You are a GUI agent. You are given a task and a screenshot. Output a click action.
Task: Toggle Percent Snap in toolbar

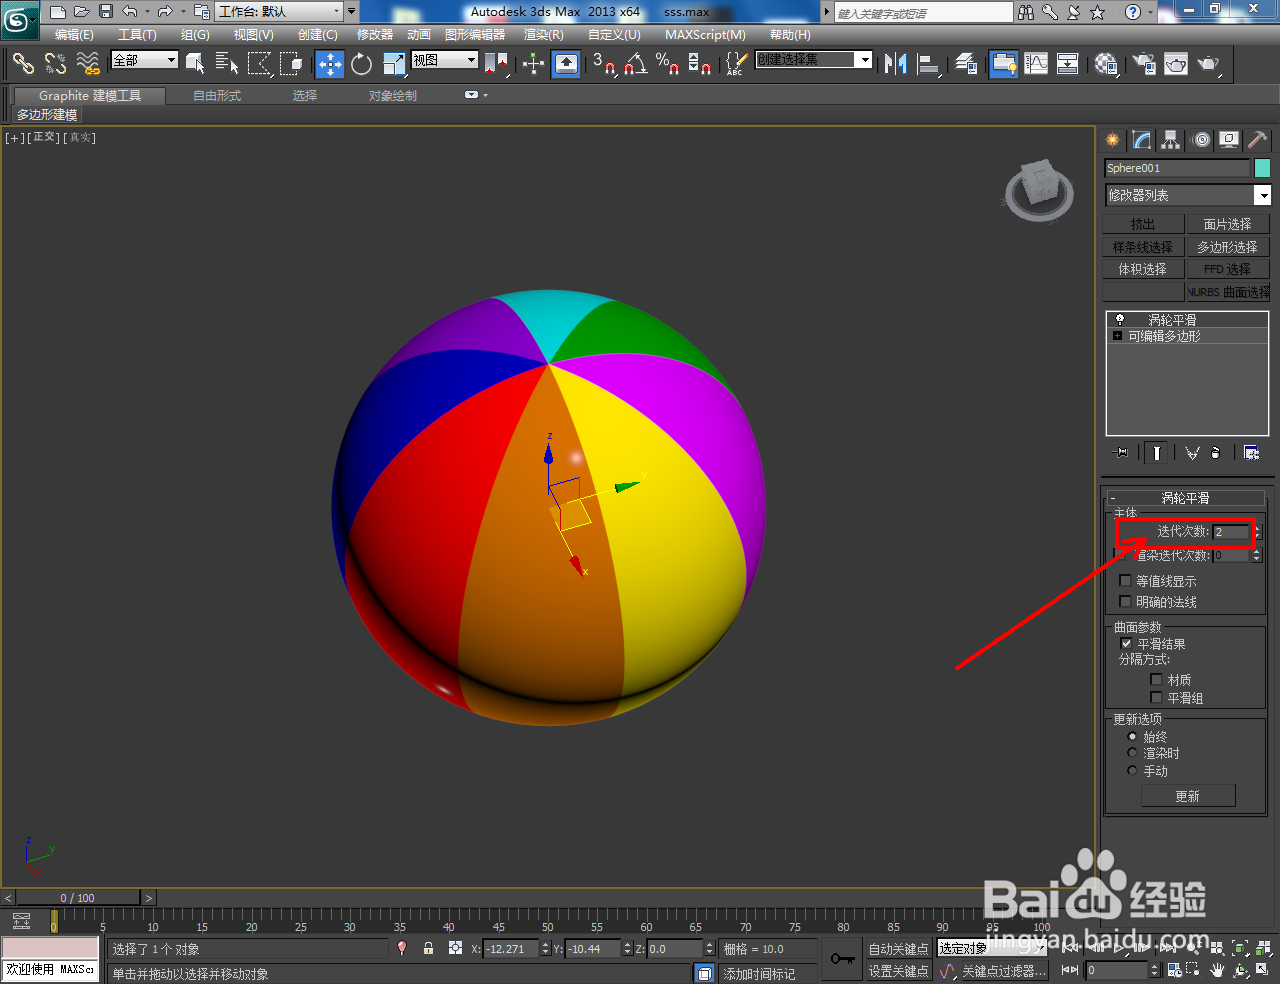667,64
